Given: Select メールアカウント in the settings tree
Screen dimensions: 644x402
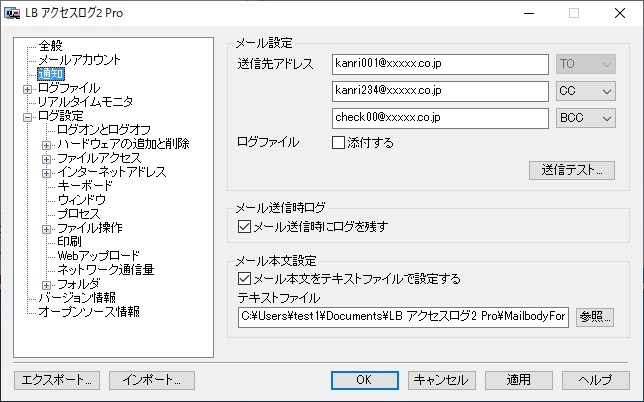Looking at the screenshot, I should (78, 60).
